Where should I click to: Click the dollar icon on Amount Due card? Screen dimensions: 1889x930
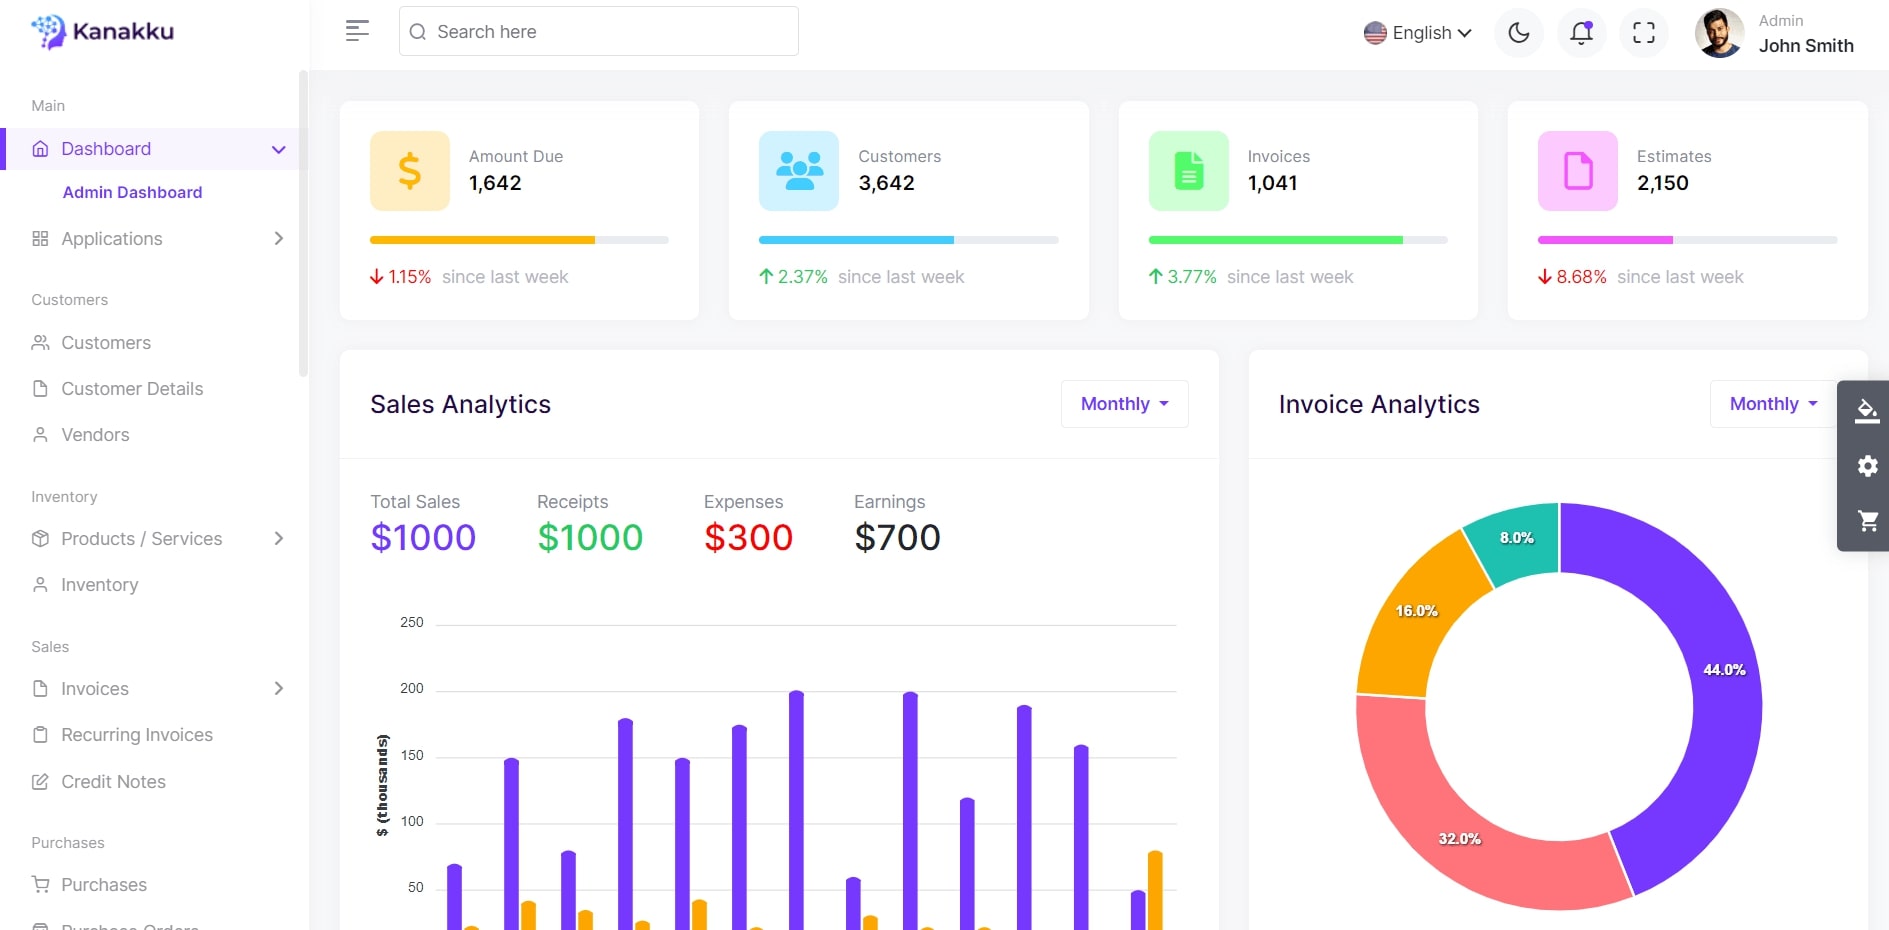tap(409, 170)
